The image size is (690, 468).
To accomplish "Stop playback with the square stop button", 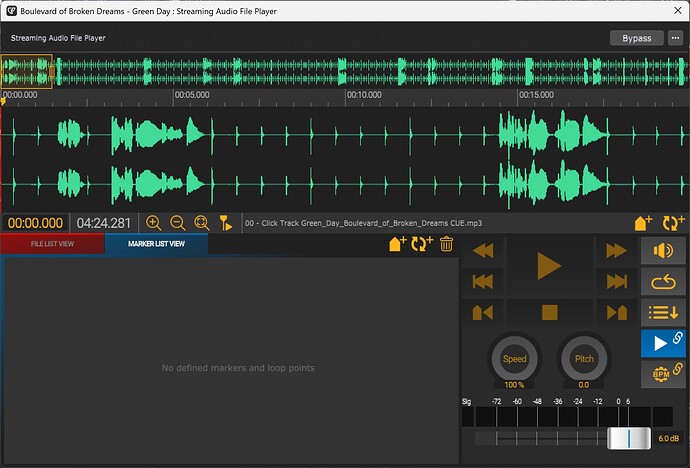I will (550, 313).
